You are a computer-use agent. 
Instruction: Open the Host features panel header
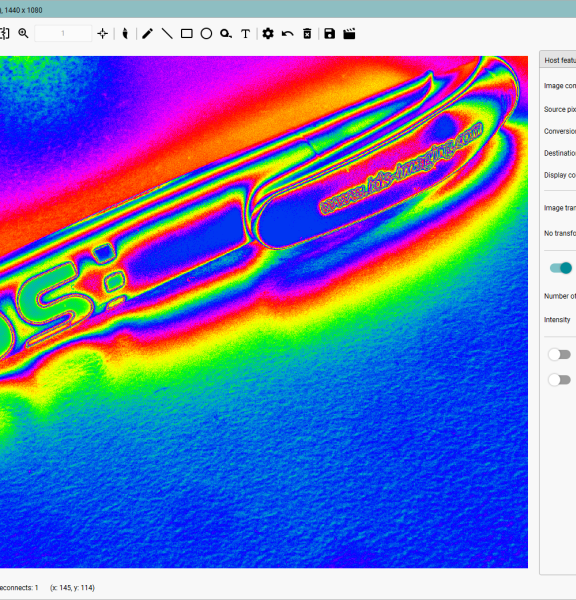coord(558,60)
